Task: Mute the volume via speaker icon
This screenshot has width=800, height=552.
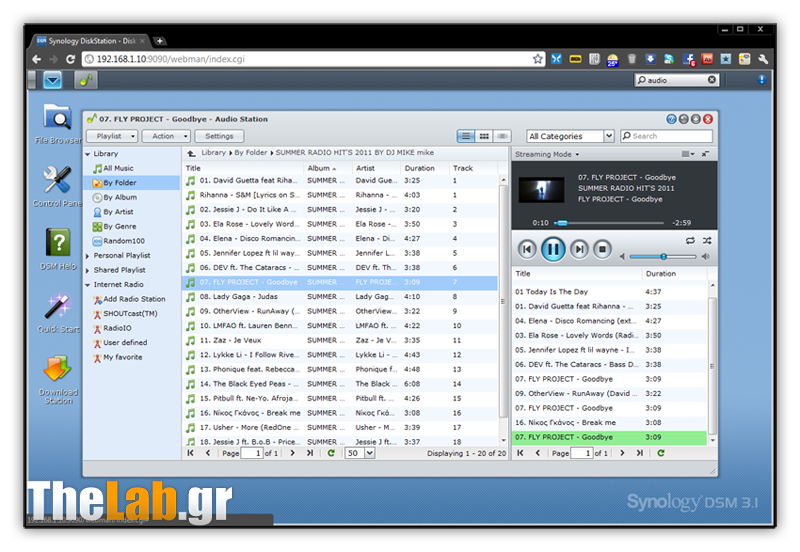Action: coord(622,257)
